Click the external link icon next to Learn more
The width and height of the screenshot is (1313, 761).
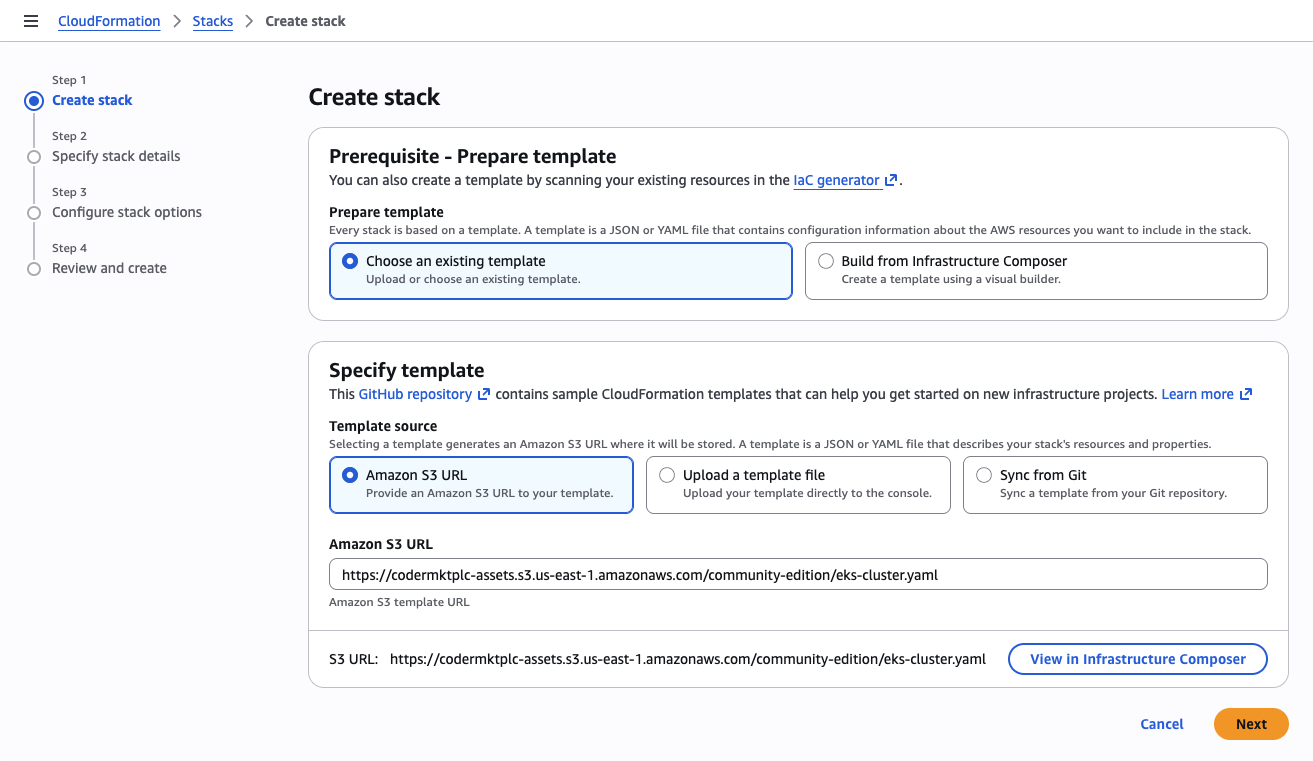tap(1246, 393)
